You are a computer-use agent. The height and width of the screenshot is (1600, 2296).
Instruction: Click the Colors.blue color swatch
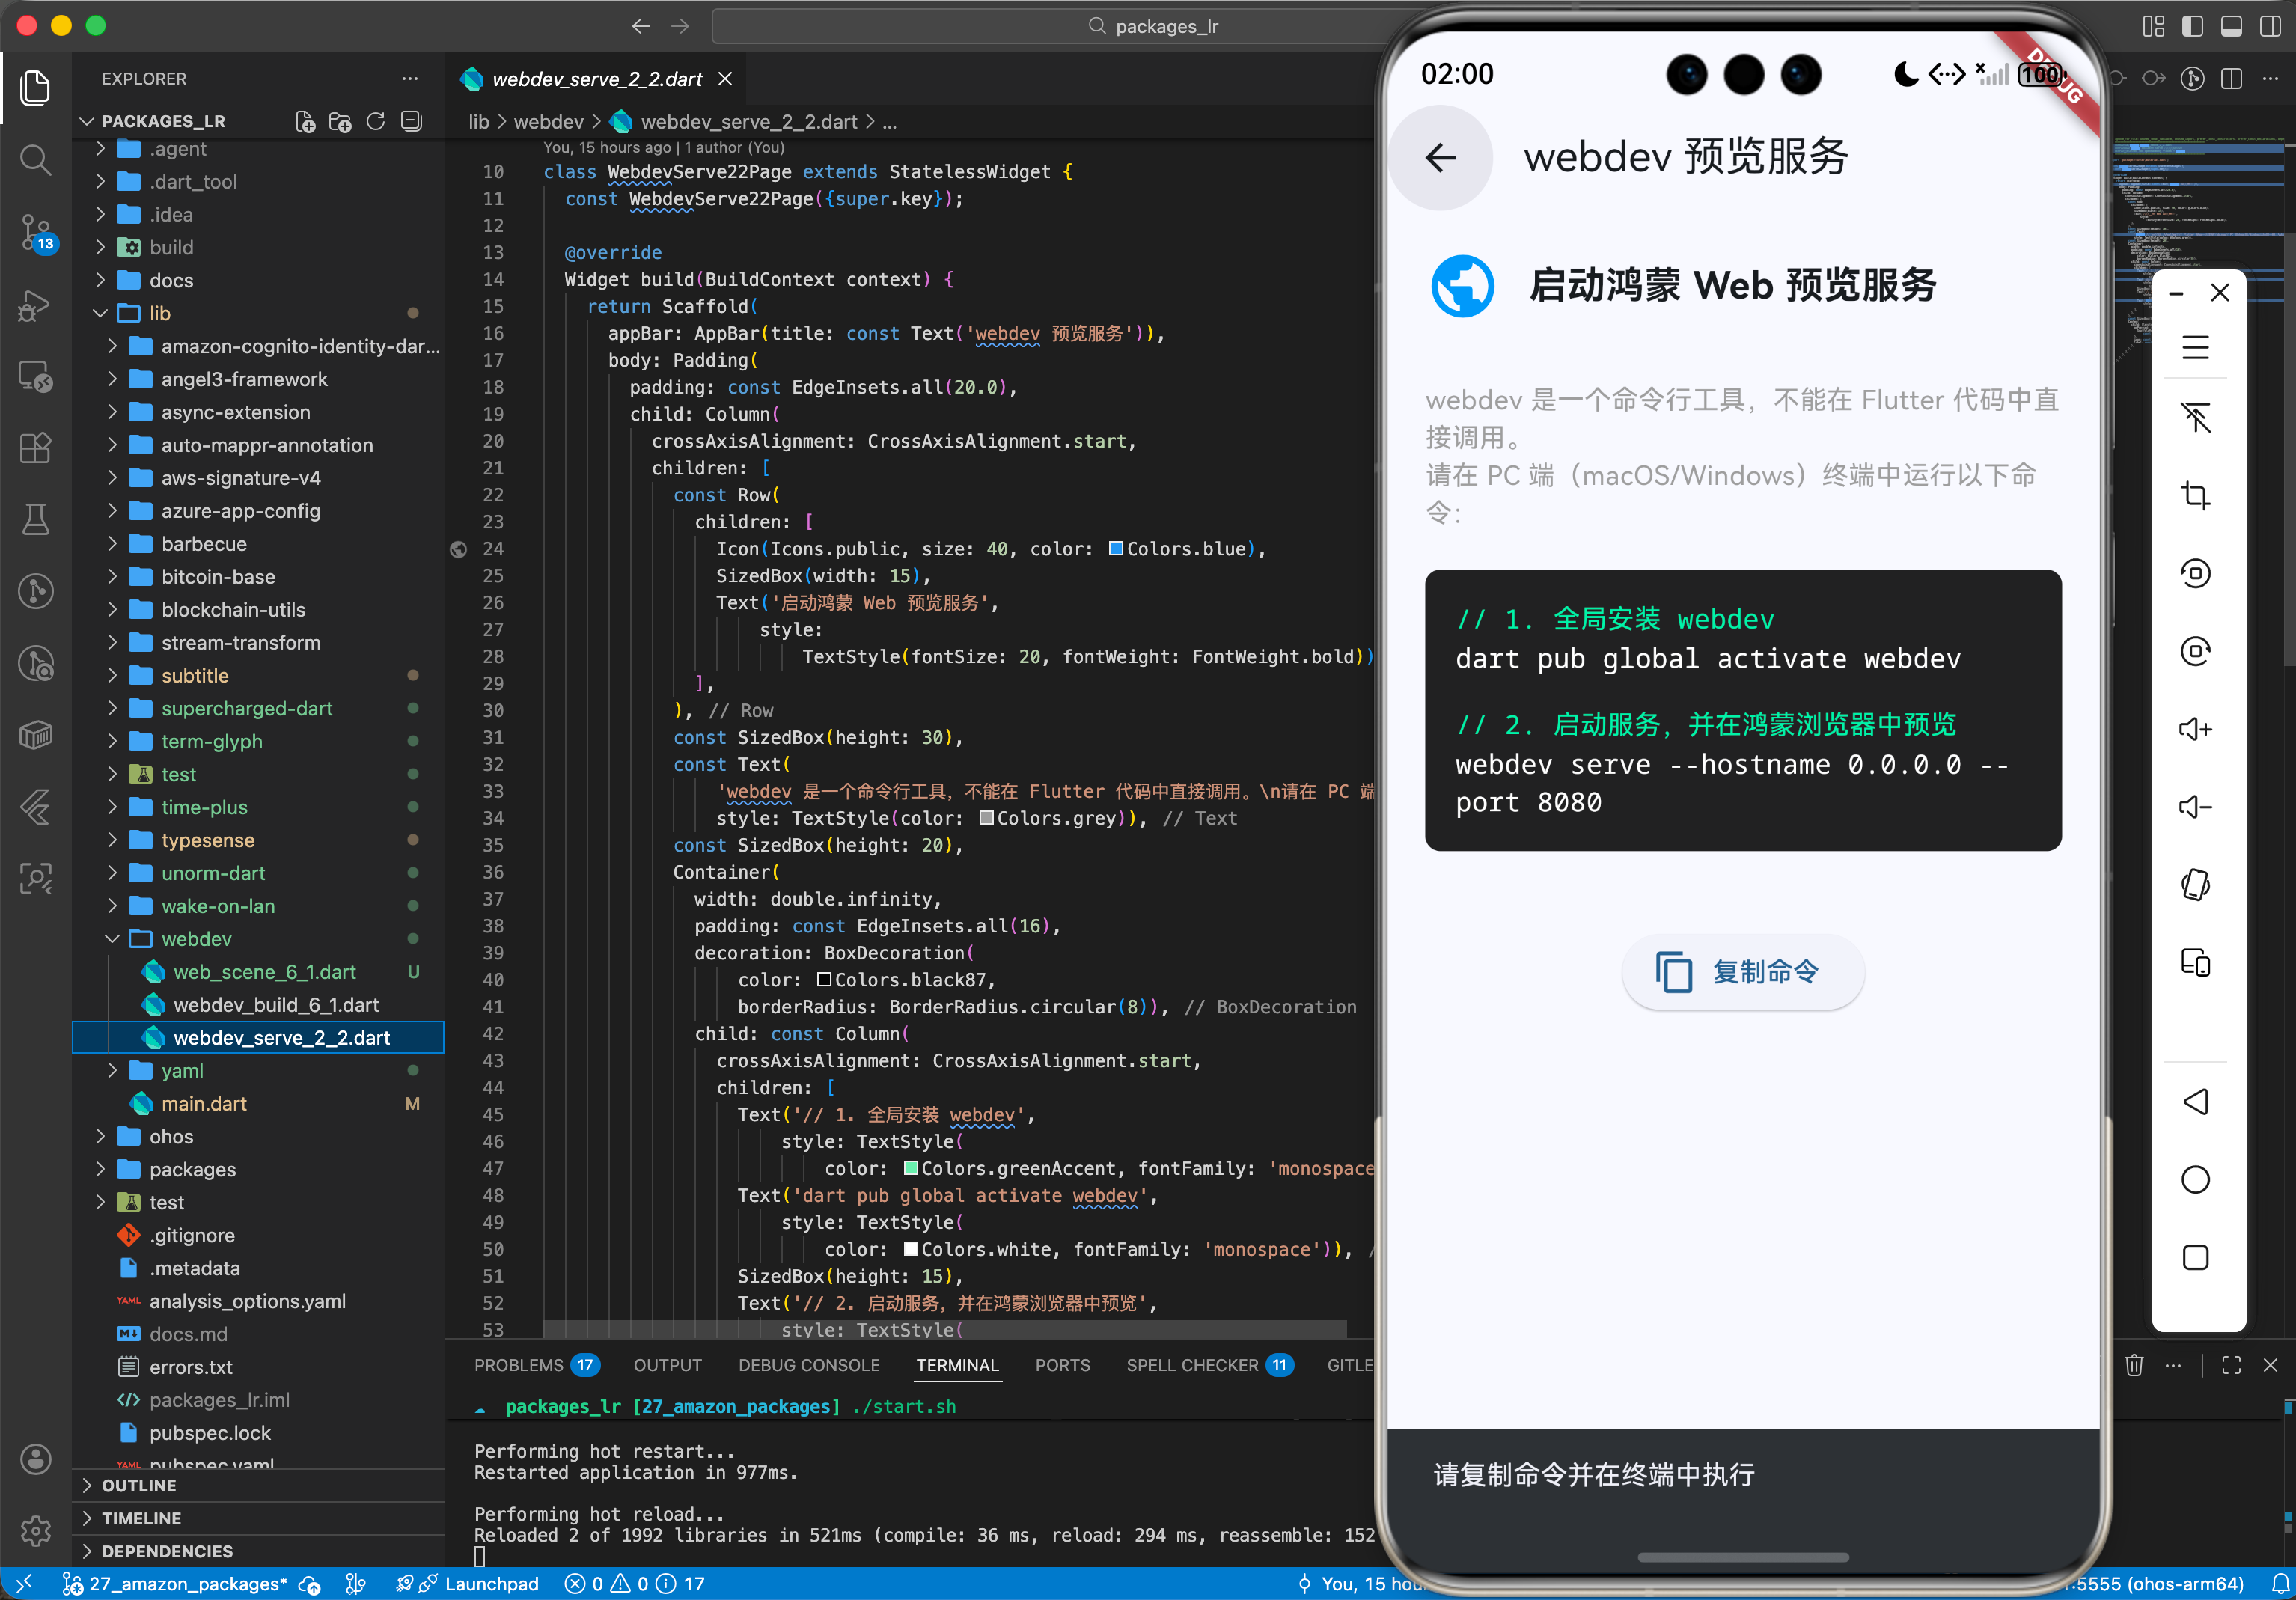pyautogui.click(x=1116, y=549)
